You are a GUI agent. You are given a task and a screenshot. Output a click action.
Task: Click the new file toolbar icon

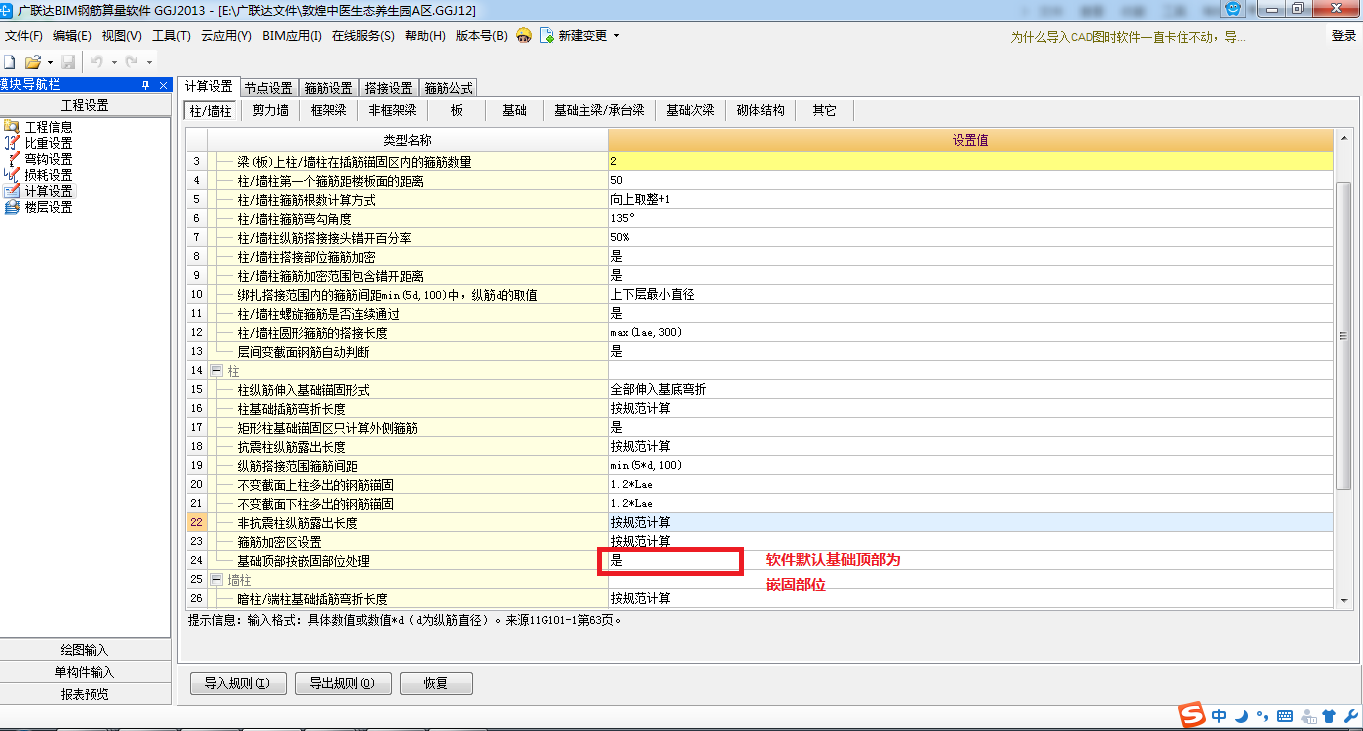[x=9, y=62]
